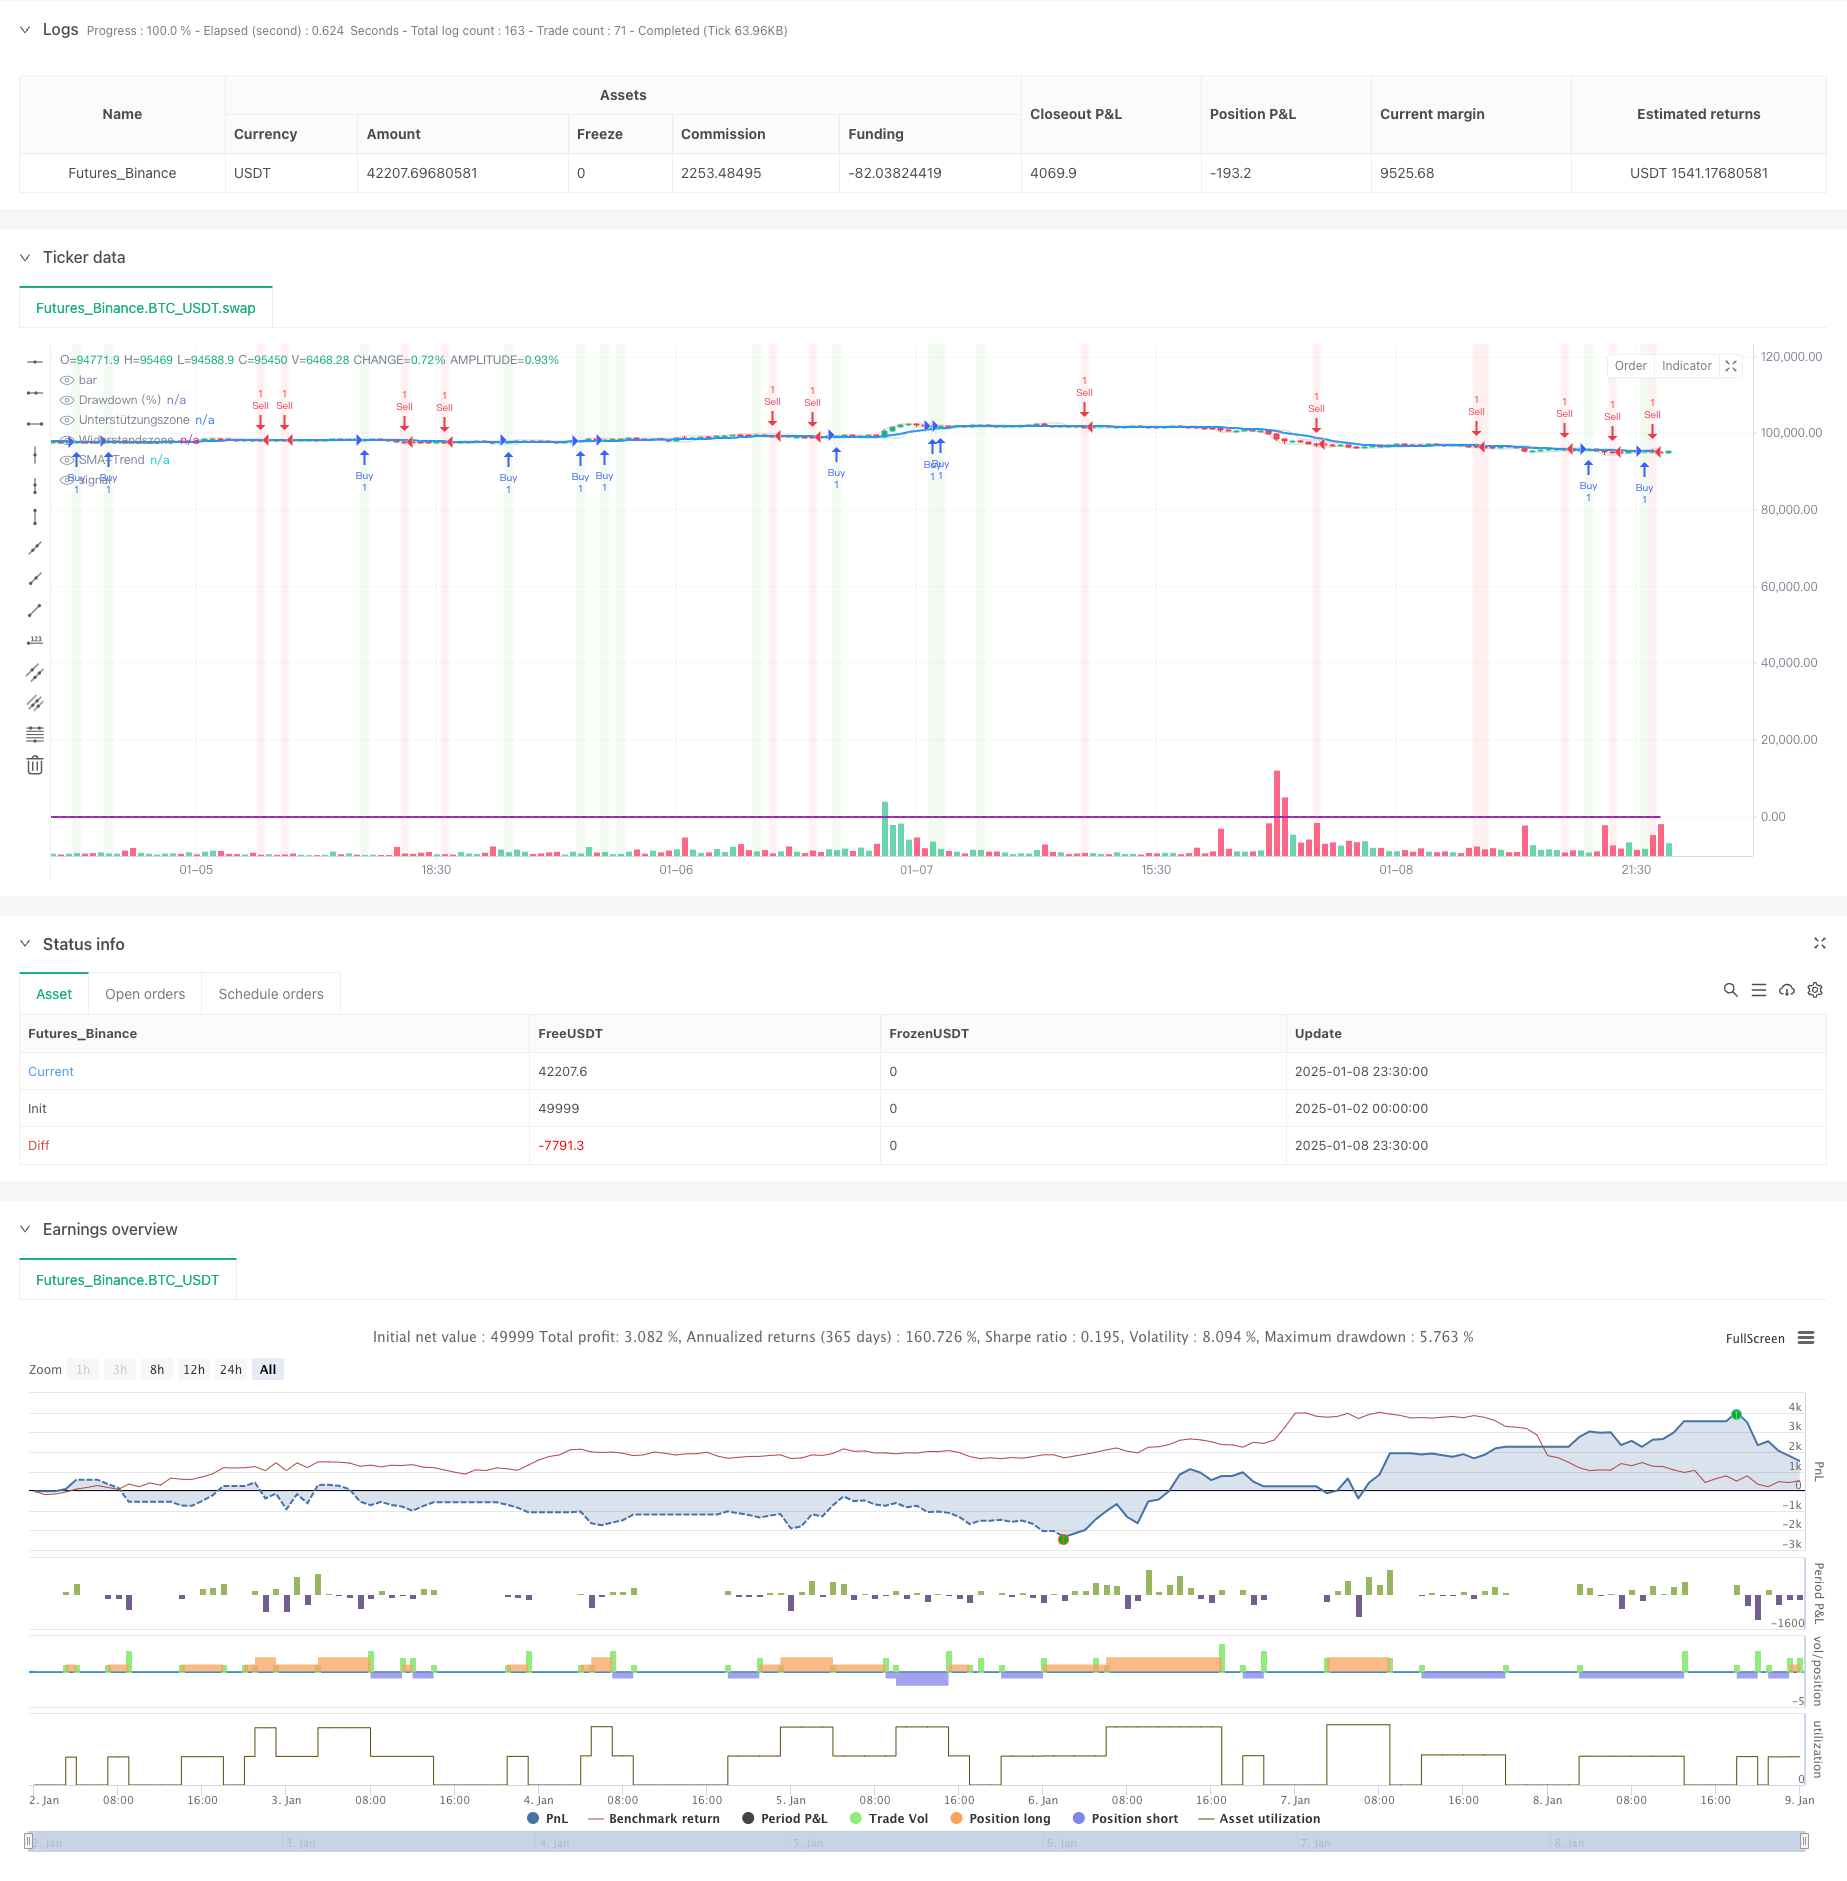The height and width of the screenshot is (1881, 1847).
Task: Select the parallel lines drawing tool
Action: click(x=35, y=703)
